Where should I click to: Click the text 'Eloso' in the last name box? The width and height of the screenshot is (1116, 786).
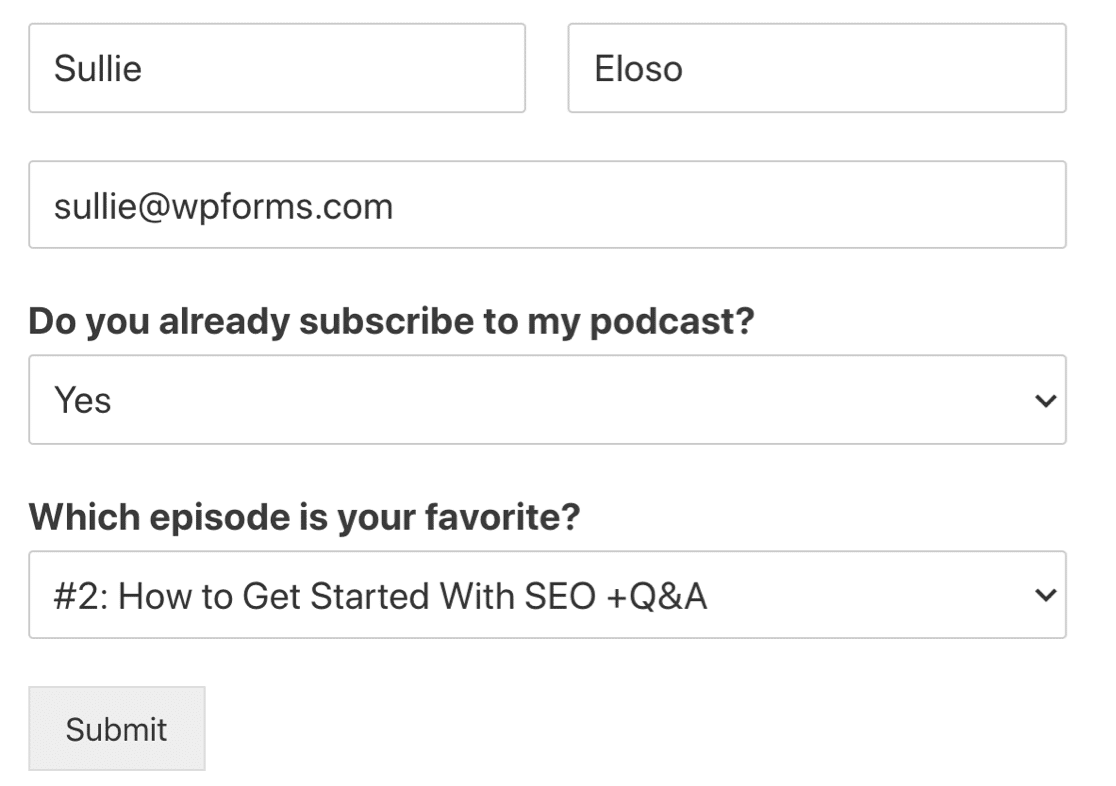638,69
